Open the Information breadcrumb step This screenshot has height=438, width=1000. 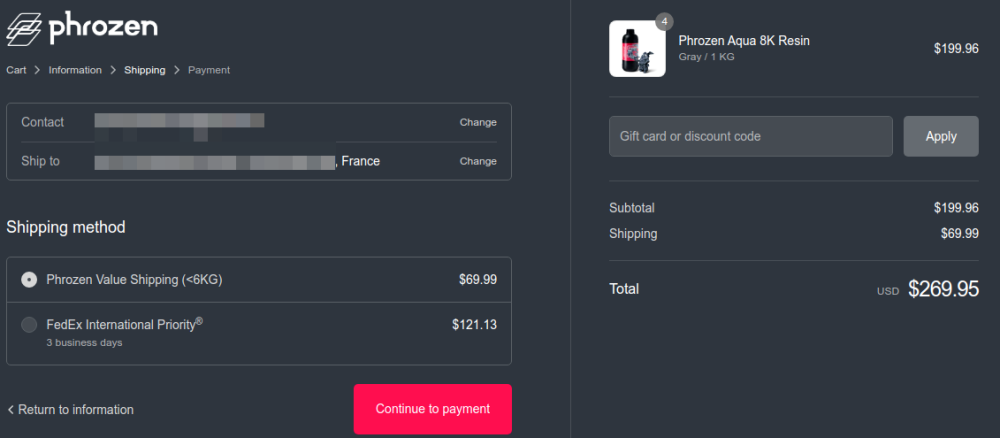75,70
